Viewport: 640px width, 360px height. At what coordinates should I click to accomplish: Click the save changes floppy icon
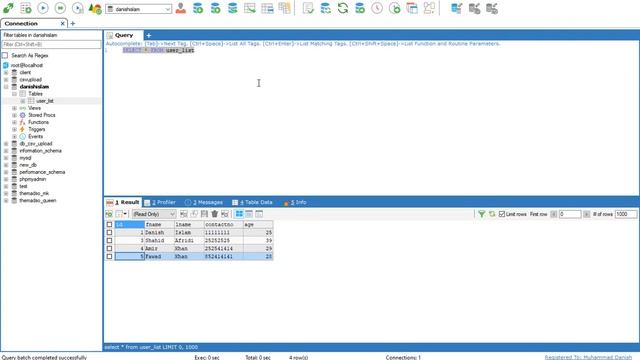(204, 214)
